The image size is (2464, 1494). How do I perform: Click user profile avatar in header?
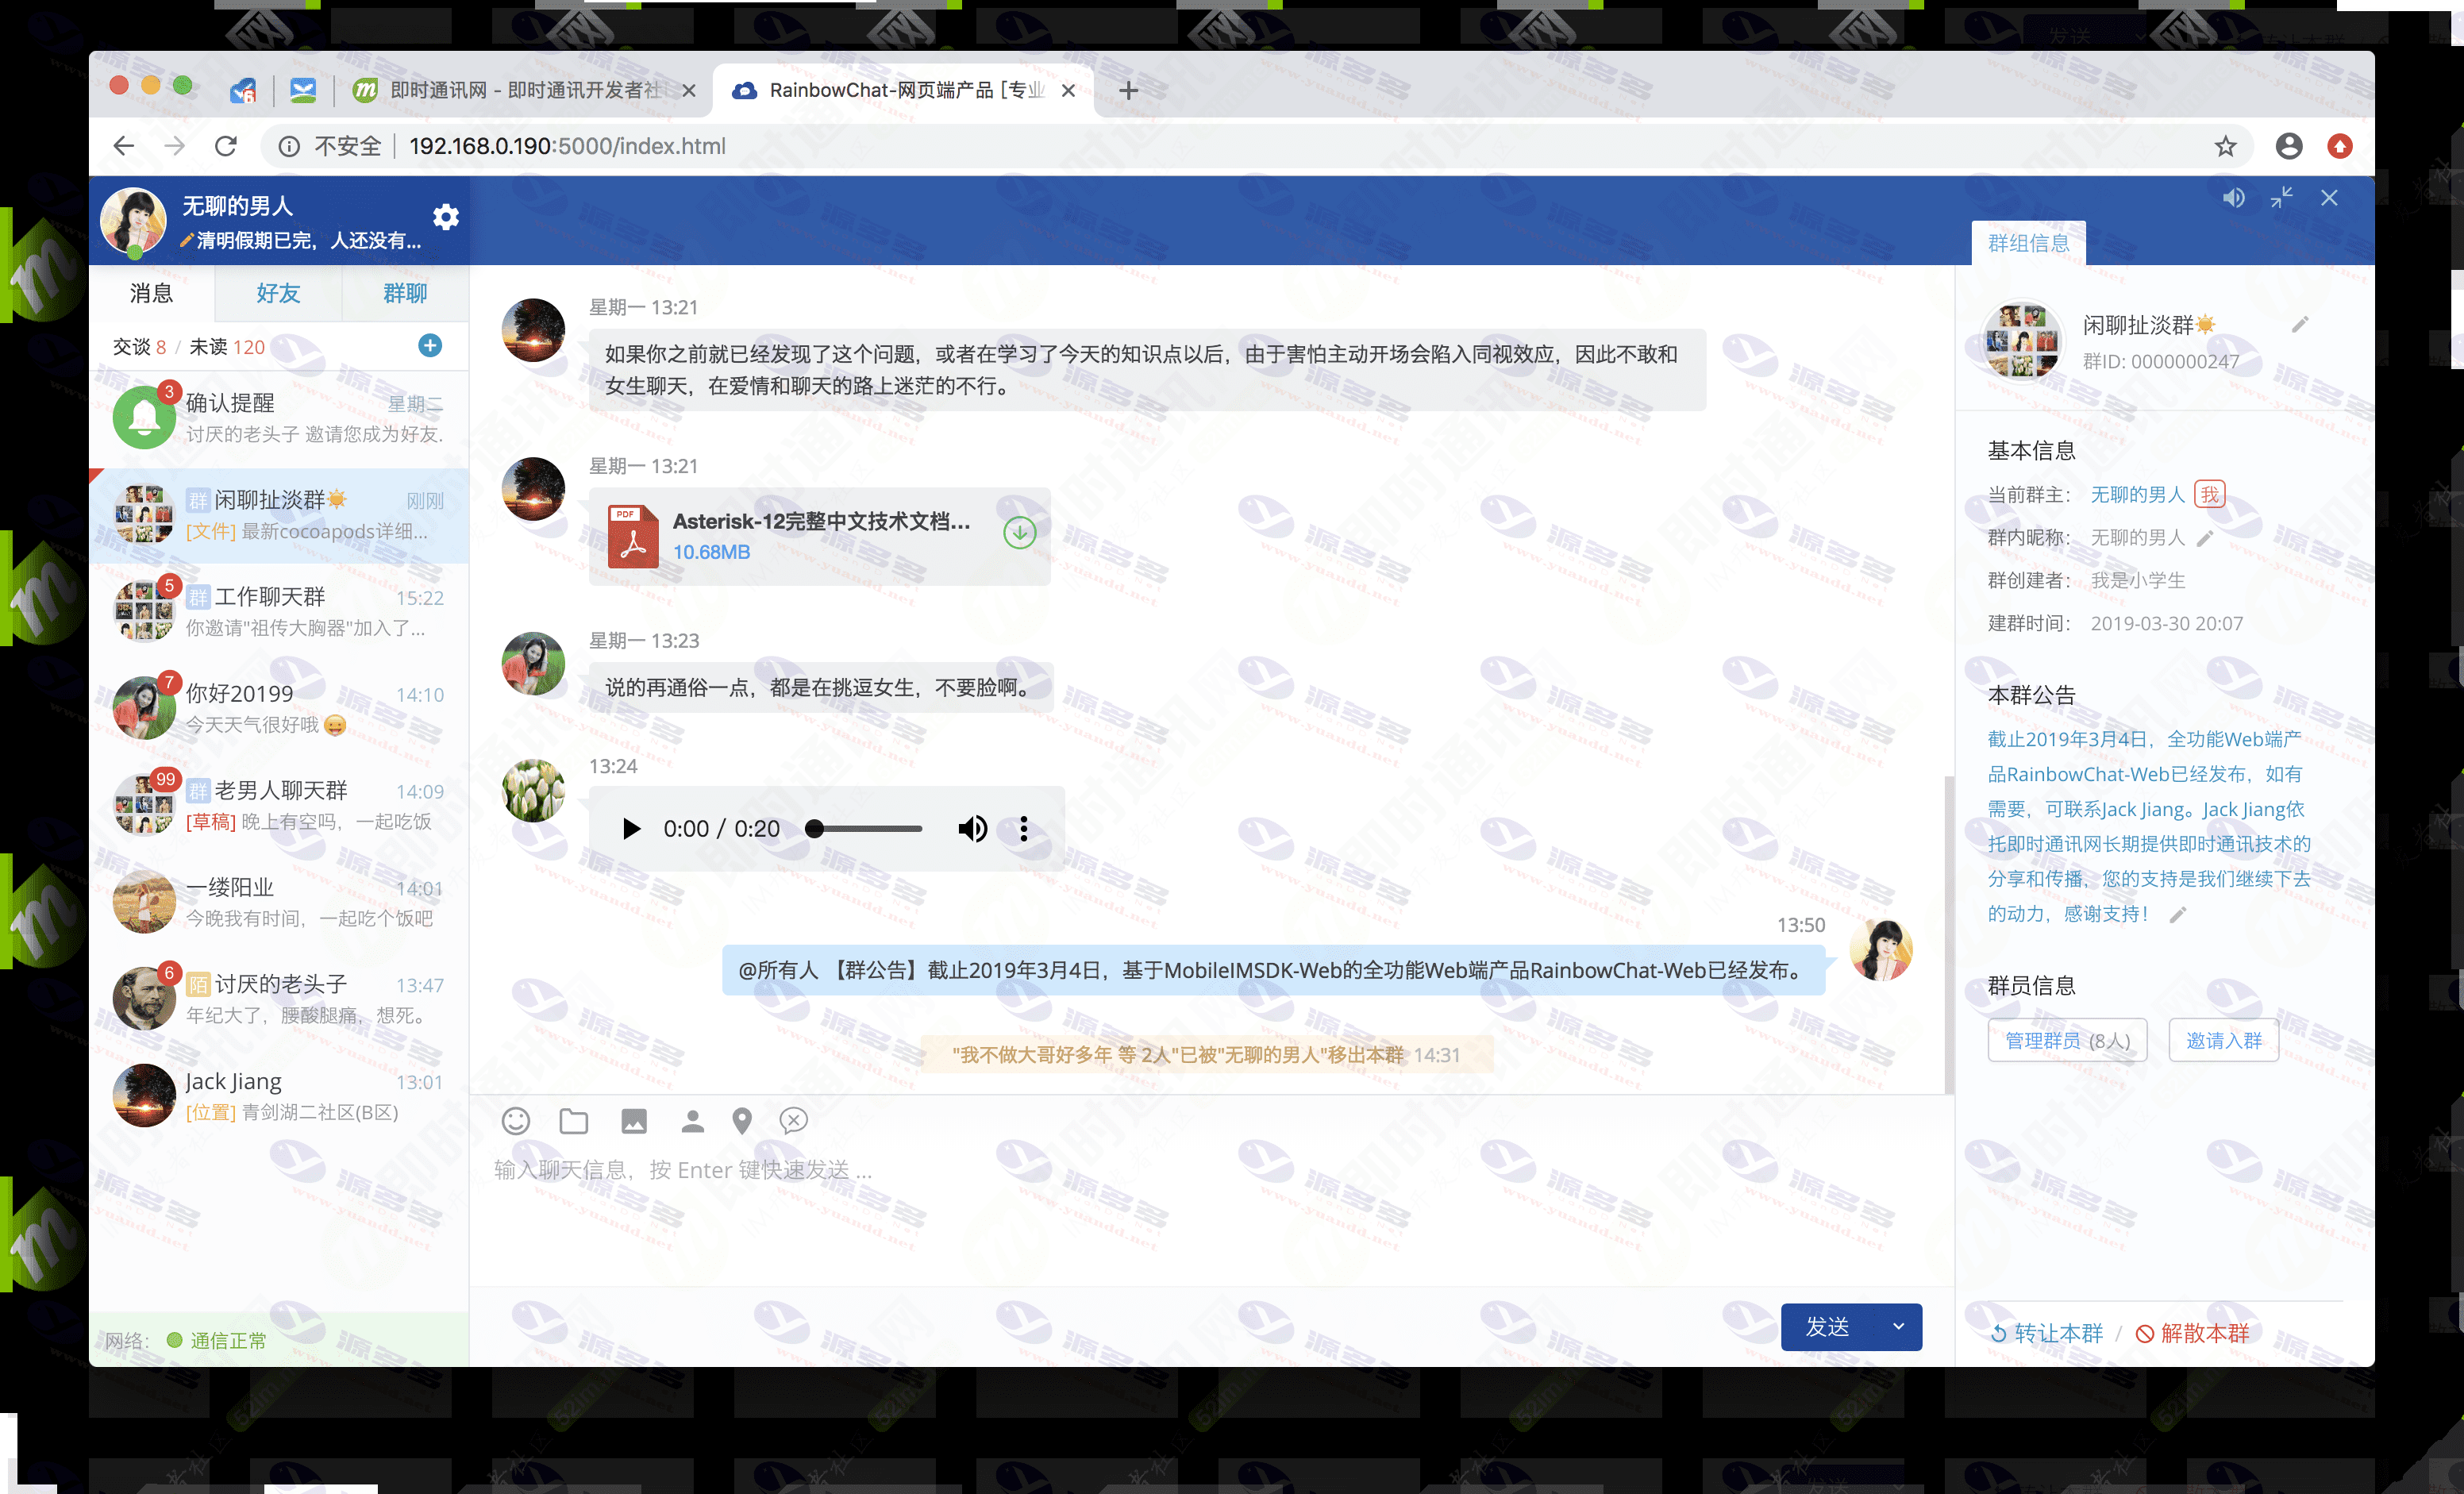coord(133,220)
